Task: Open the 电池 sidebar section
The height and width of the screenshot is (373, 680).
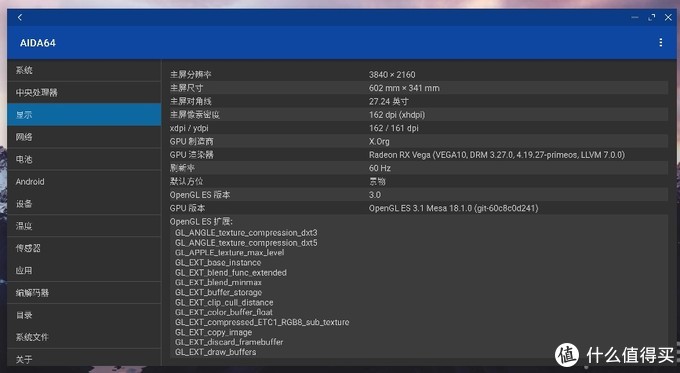Action: coord(84,159)
